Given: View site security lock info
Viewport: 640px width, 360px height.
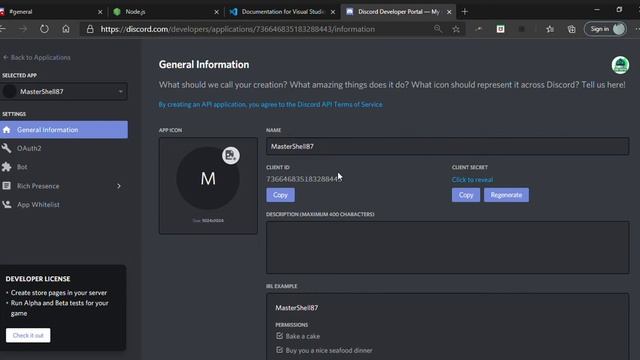Looking at the screenshot, I should click(90, 29).
